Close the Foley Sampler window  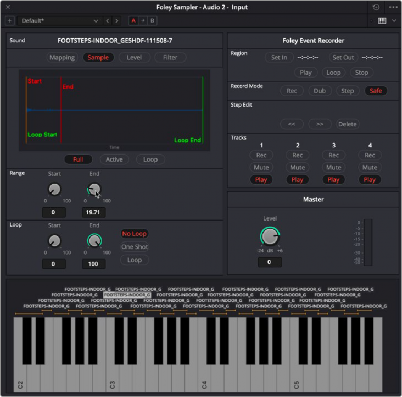pyautogui.click(x=8, y=7)
